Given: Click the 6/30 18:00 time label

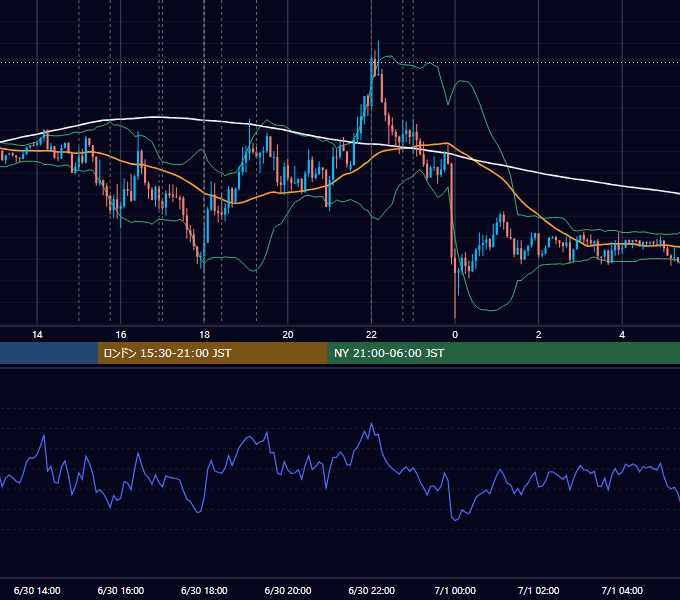Looking at the screenshot, I should tap(204, 590).
